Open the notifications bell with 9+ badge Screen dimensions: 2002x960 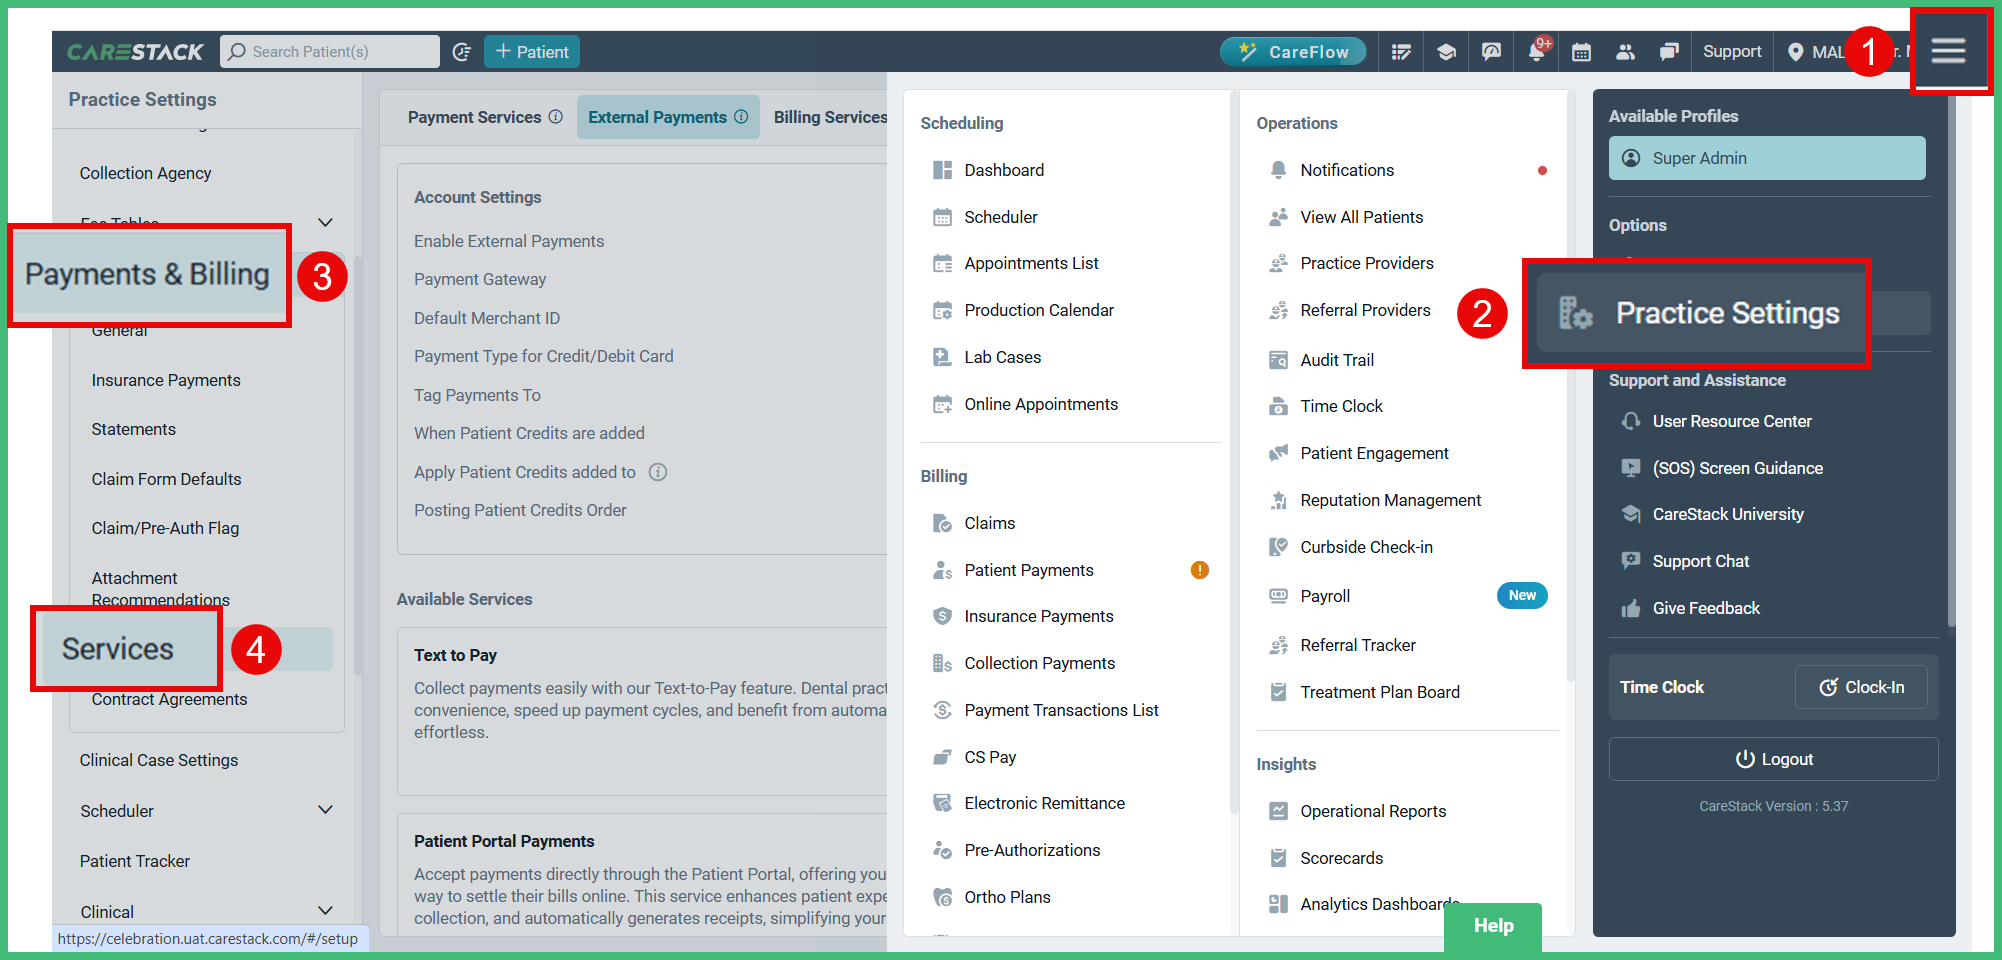coord(1537,51)
